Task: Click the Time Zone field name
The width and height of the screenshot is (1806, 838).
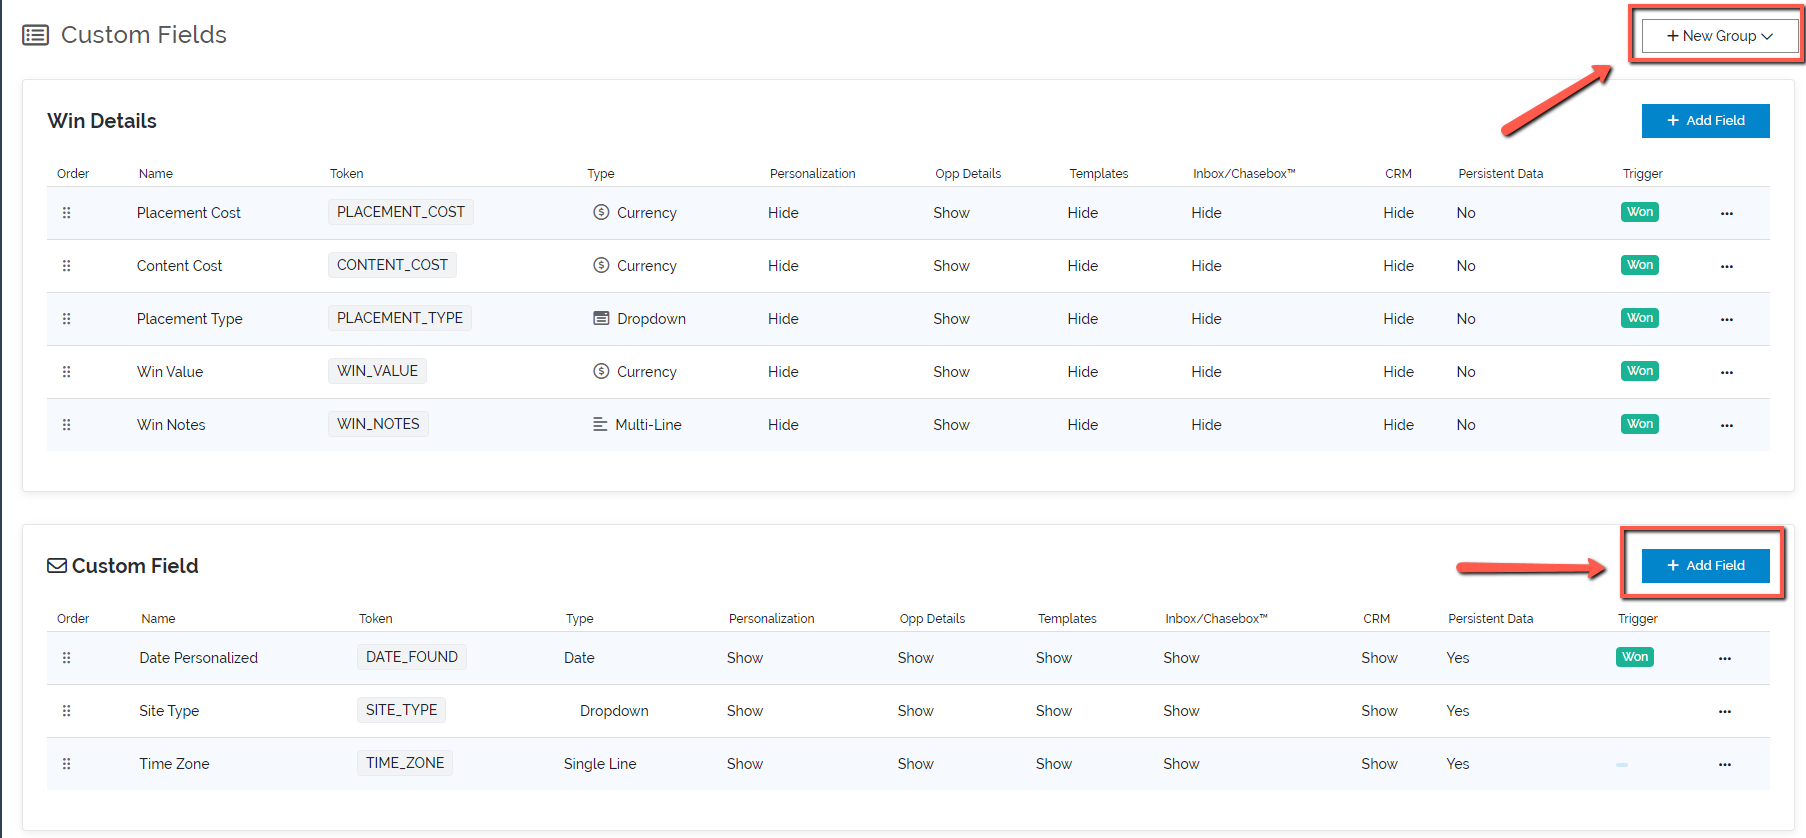Action: (x=174, y=764)
